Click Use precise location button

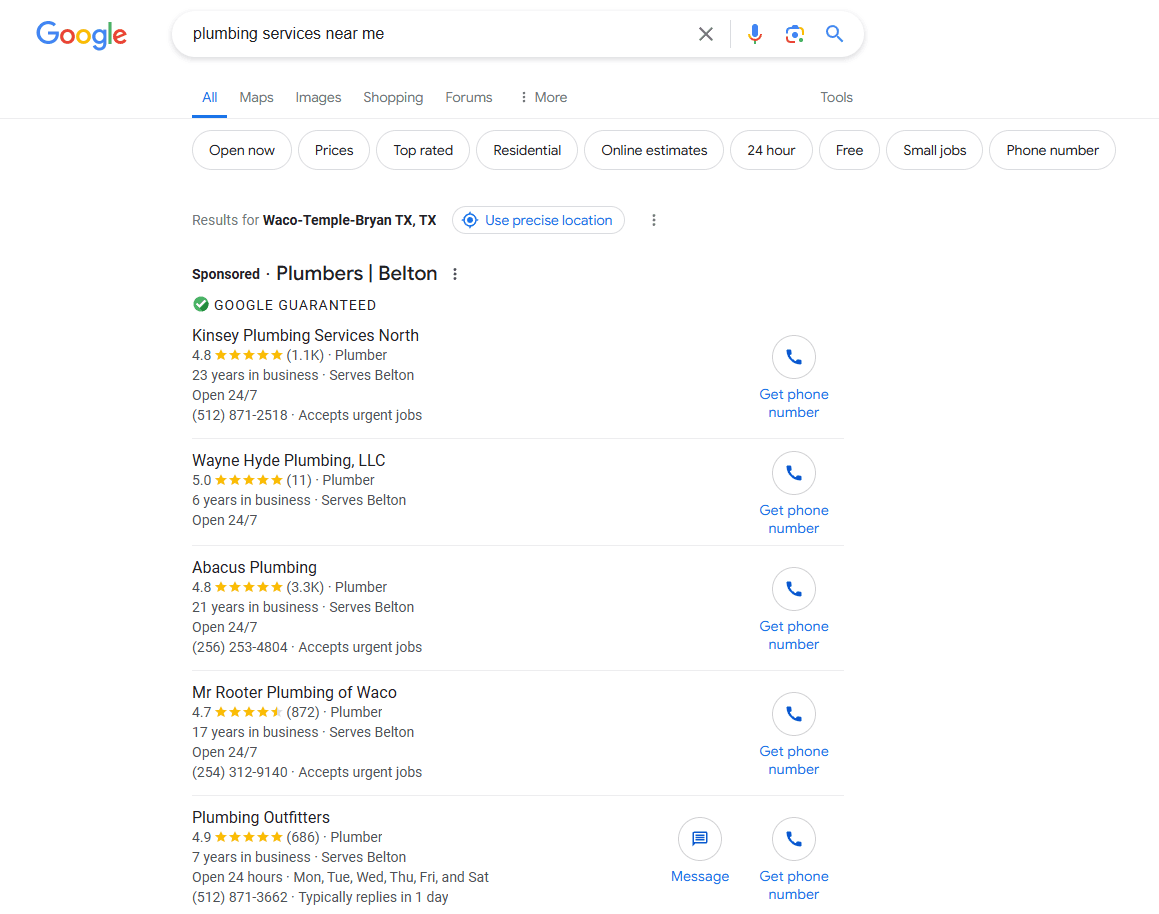538,220
